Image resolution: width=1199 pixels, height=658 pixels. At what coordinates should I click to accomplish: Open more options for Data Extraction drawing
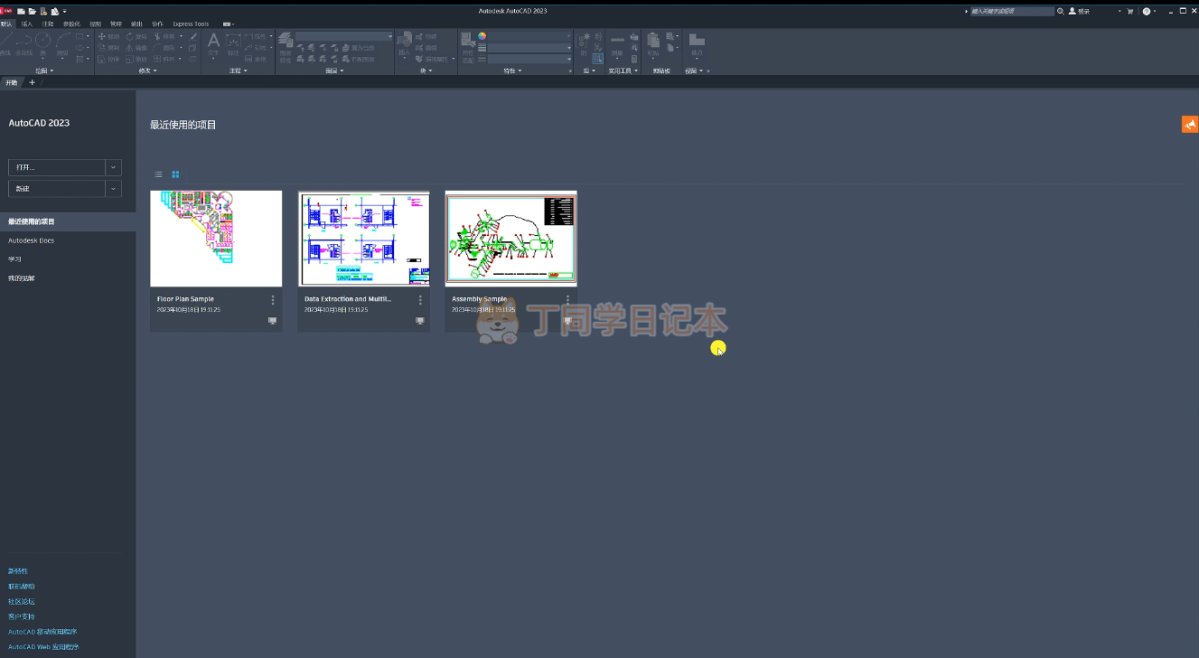[420, 300]
